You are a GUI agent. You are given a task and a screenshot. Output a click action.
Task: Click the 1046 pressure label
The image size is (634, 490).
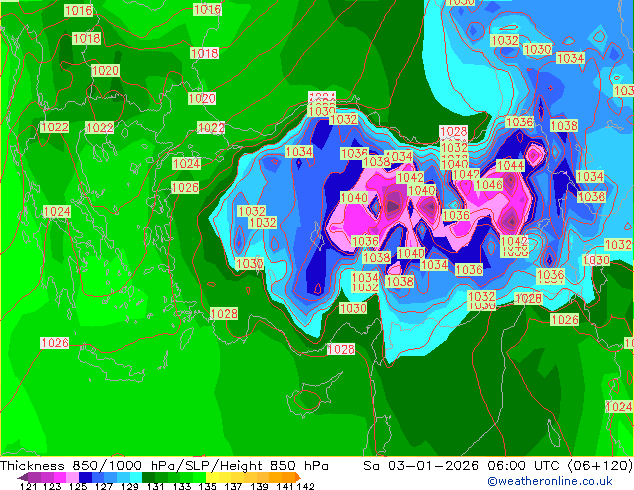[x=488, y=185]
